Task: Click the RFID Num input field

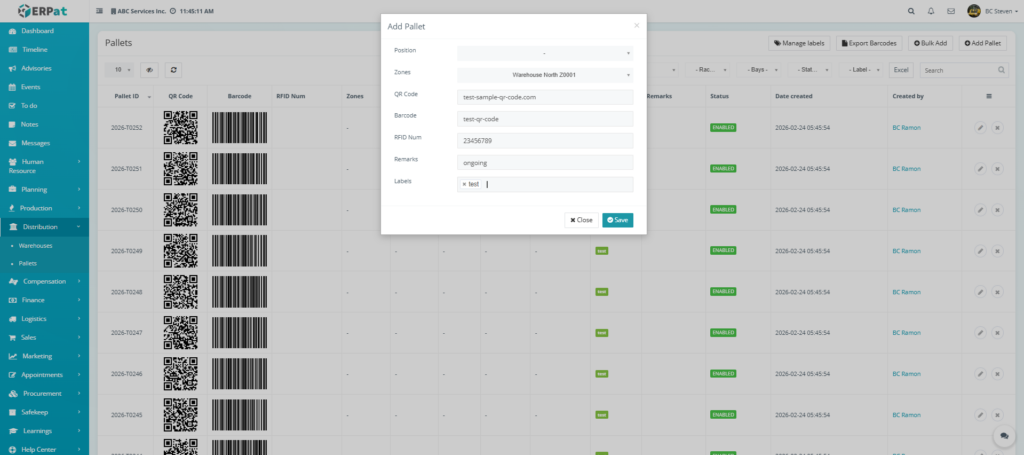Action: [545, 140]
